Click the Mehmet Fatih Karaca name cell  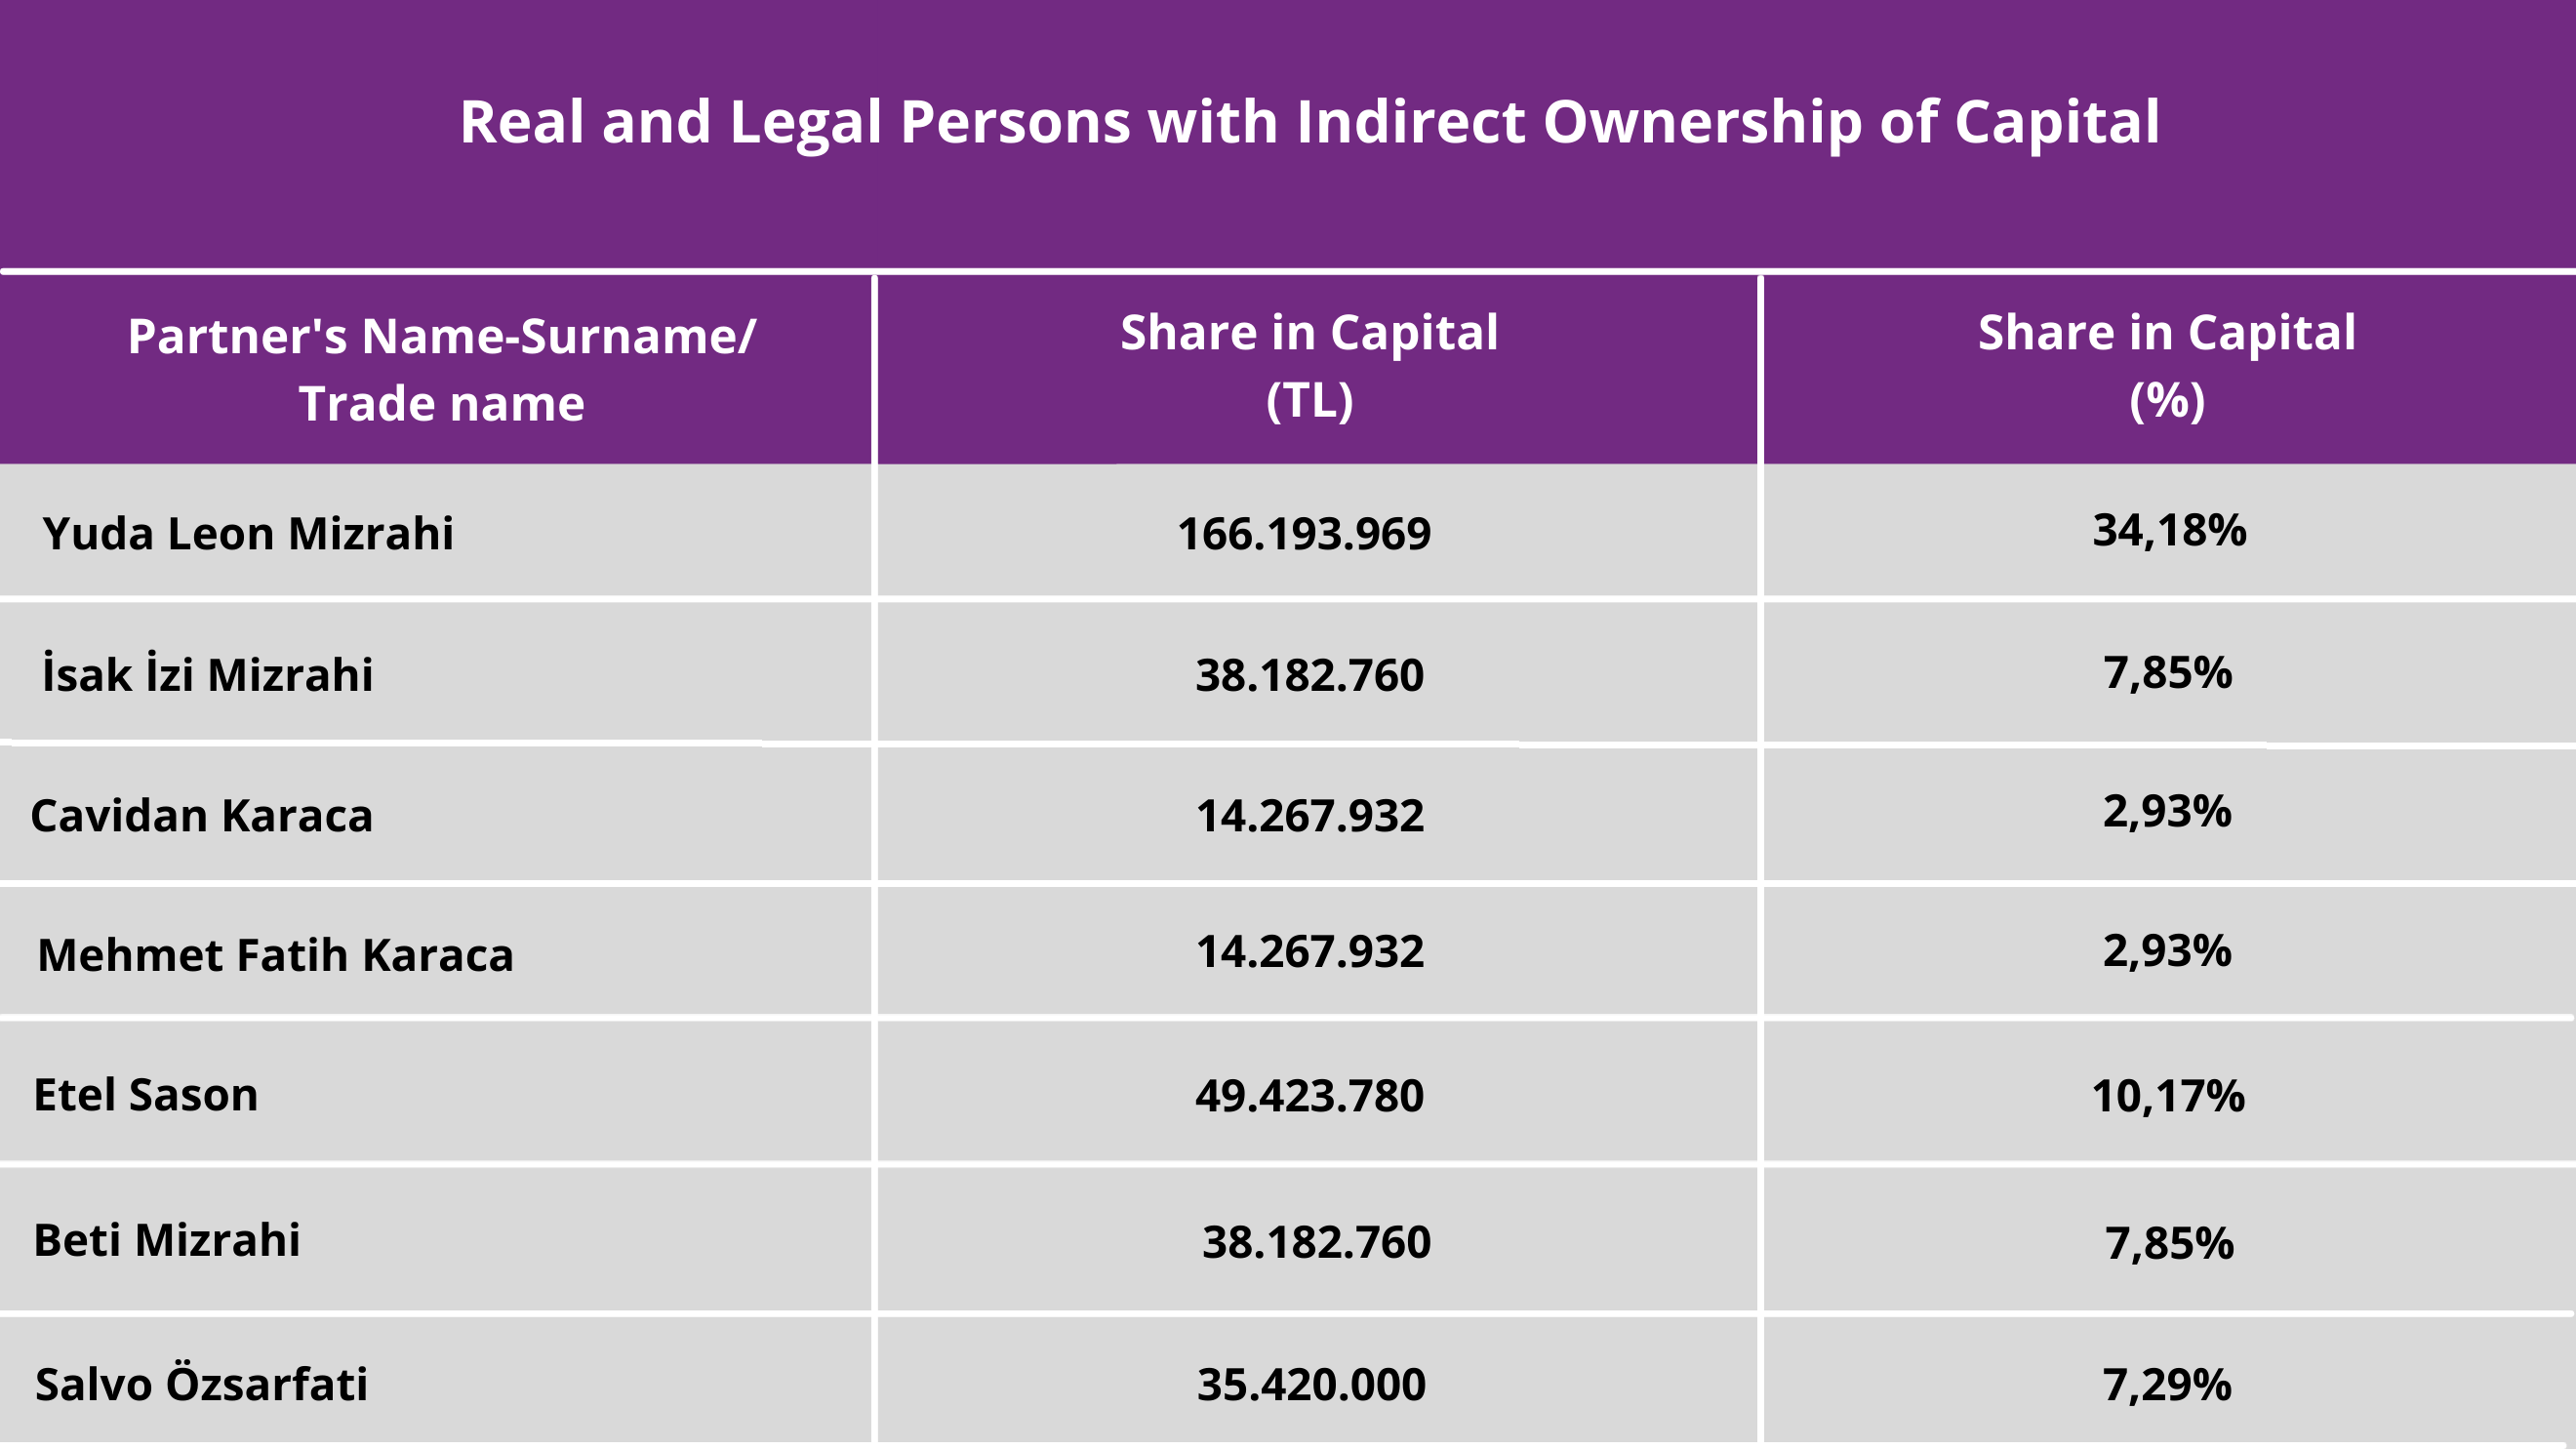(275, 954)
